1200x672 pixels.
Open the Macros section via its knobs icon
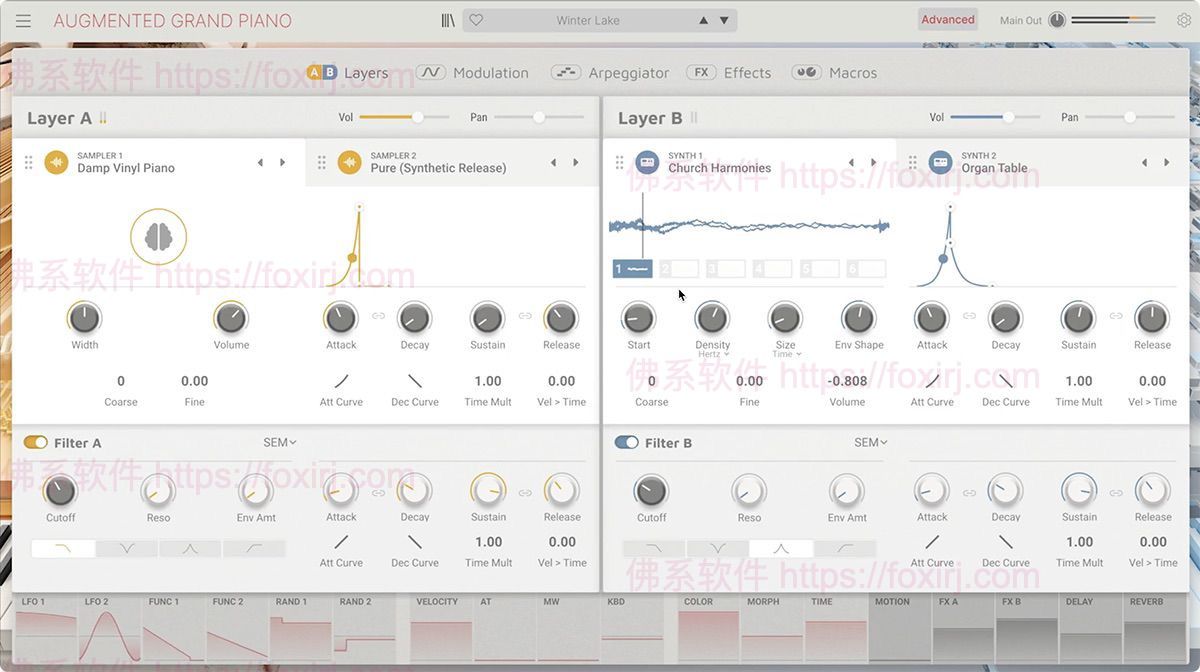click(805, 72)
